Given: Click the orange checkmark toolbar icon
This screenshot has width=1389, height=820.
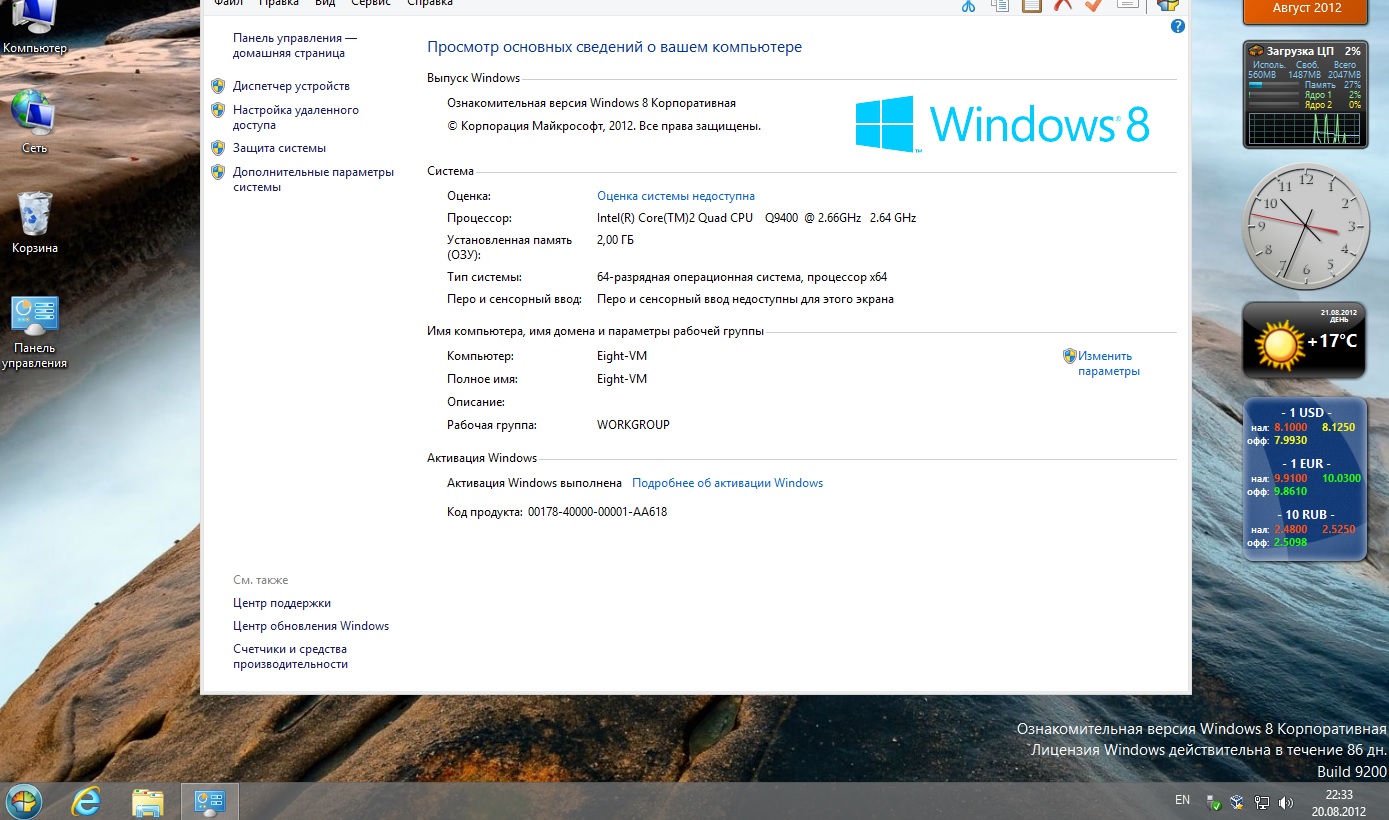Looking at the screenshot, I should point(1093,5).
